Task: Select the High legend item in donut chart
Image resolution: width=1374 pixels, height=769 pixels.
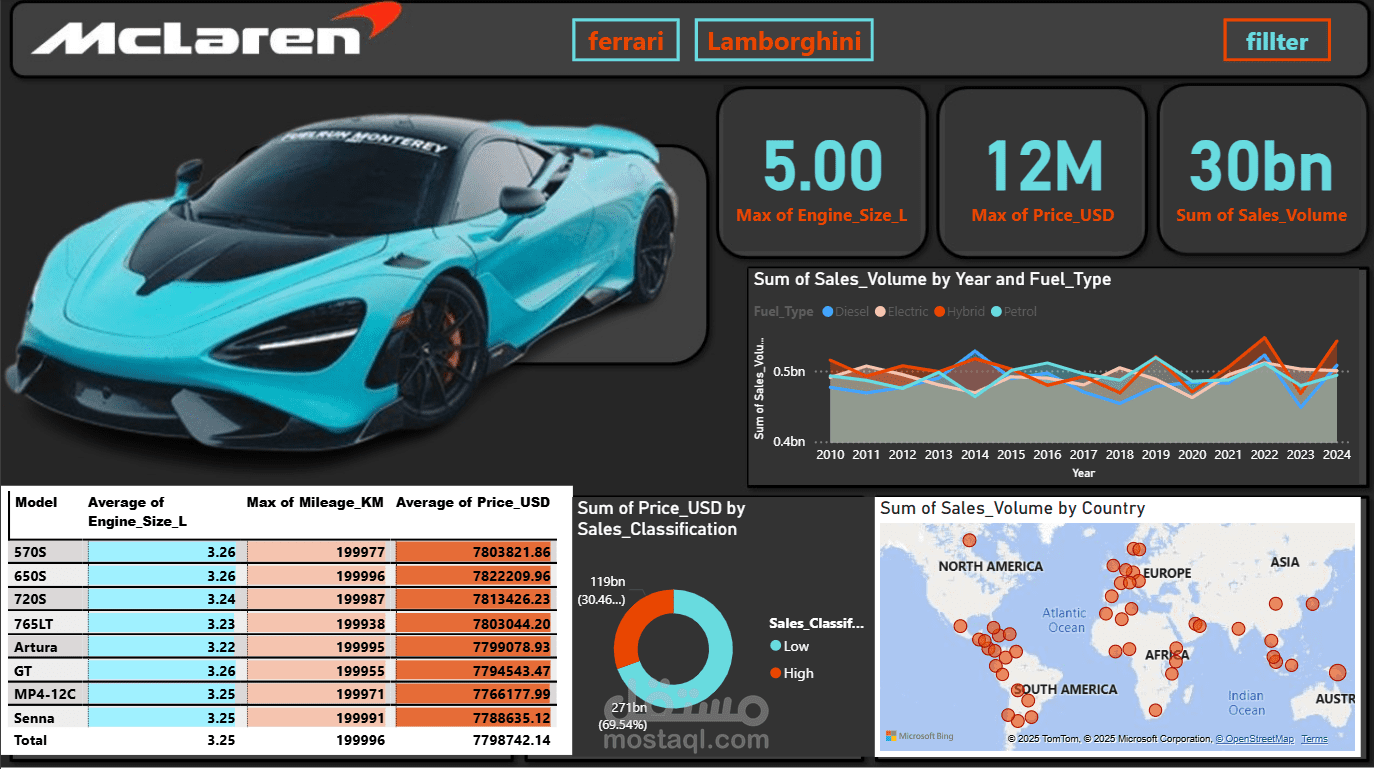Action: [792, 673]
